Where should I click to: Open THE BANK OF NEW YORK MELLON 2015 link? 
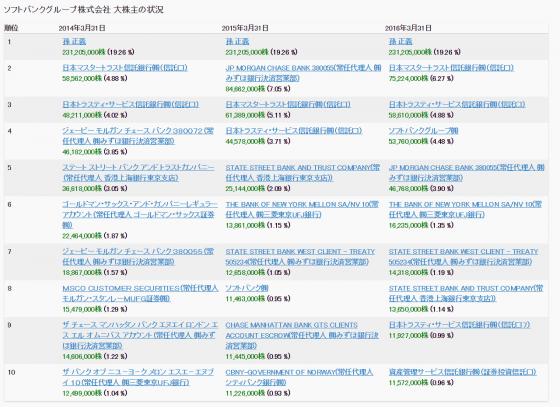[302, 210]
